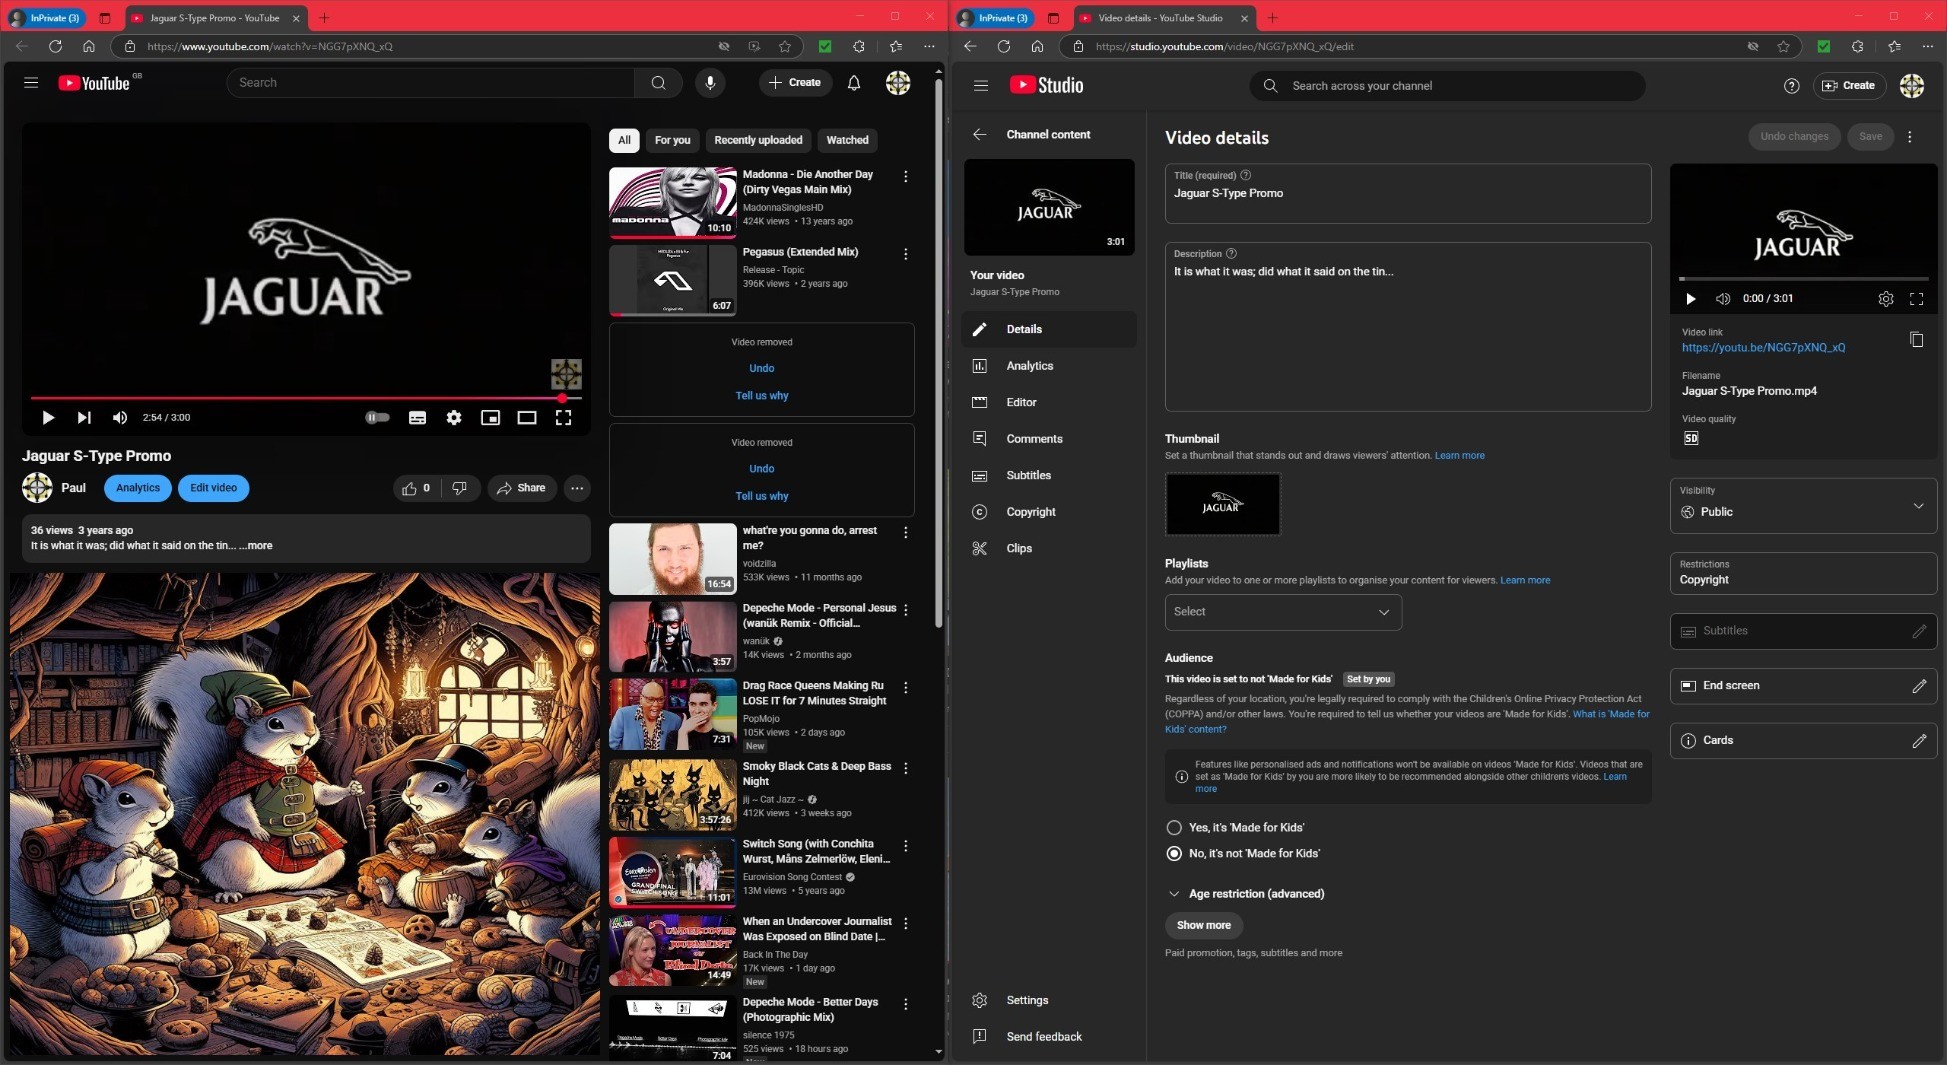Screen dimensions: 1947x1065
Task: Click the Title input field
Action: (1407, 194)
